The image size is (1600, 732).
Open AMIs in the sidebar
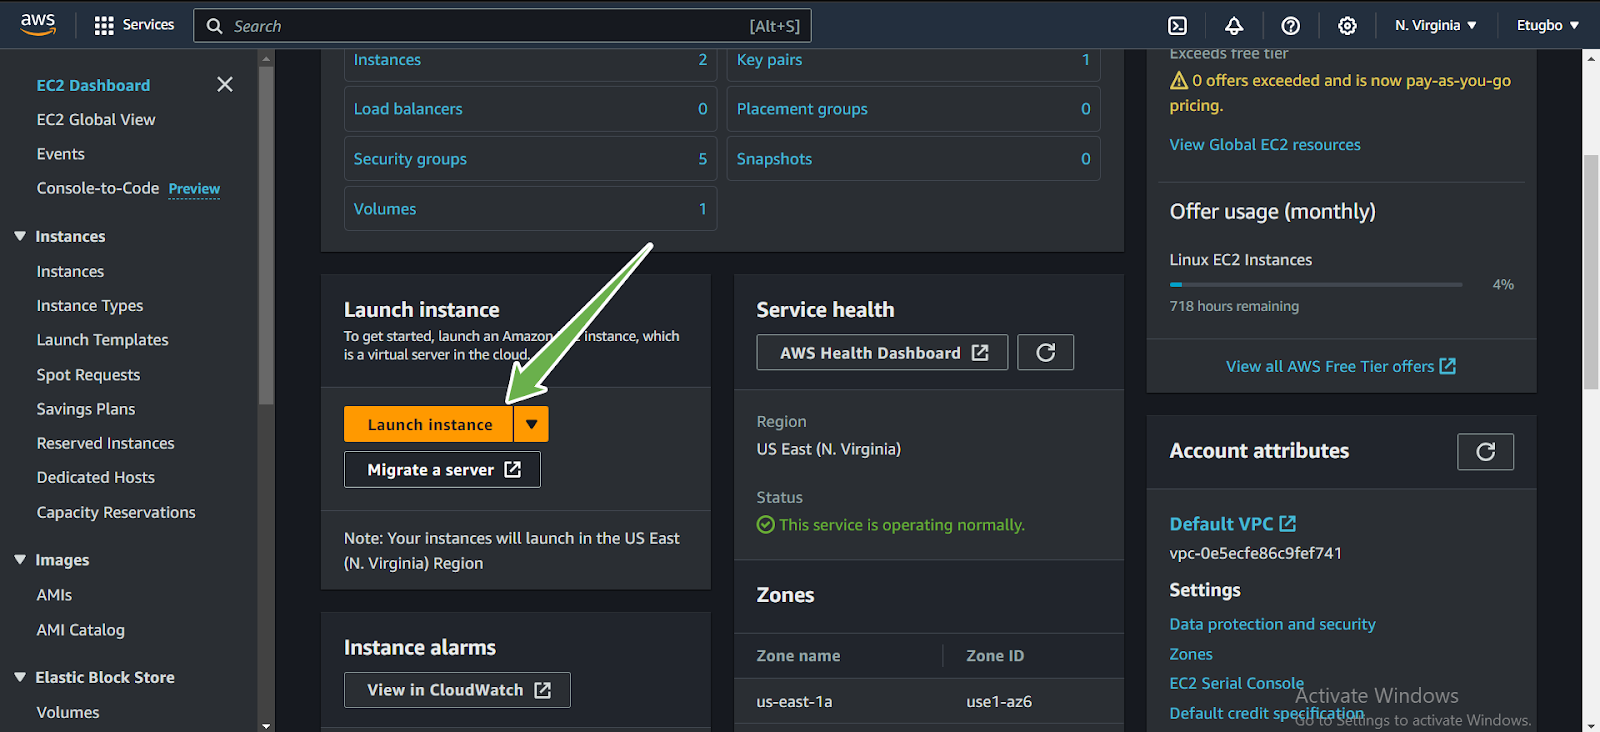tap(54, 594)
